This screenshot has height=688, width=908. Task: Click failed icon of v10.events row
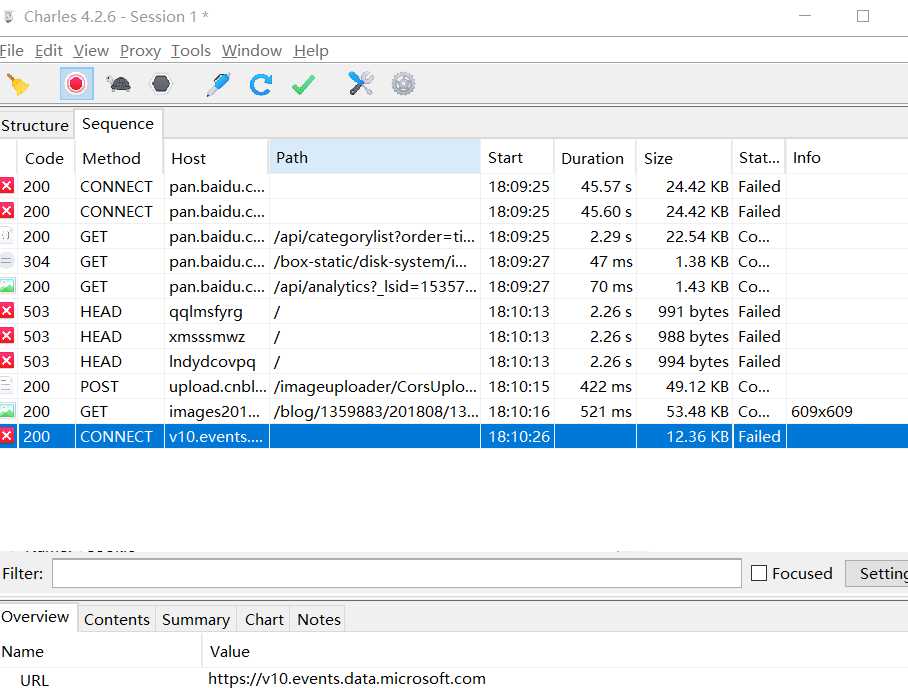[x=7, y=436]
